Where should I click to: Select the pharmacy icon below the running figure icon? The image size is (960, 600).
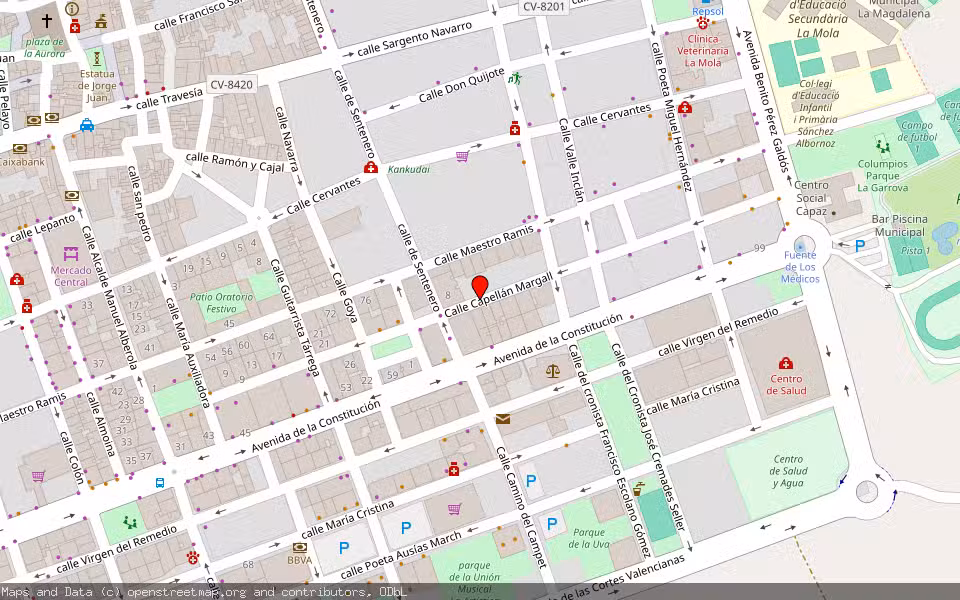pyautogui.click(x=515, y=128)
